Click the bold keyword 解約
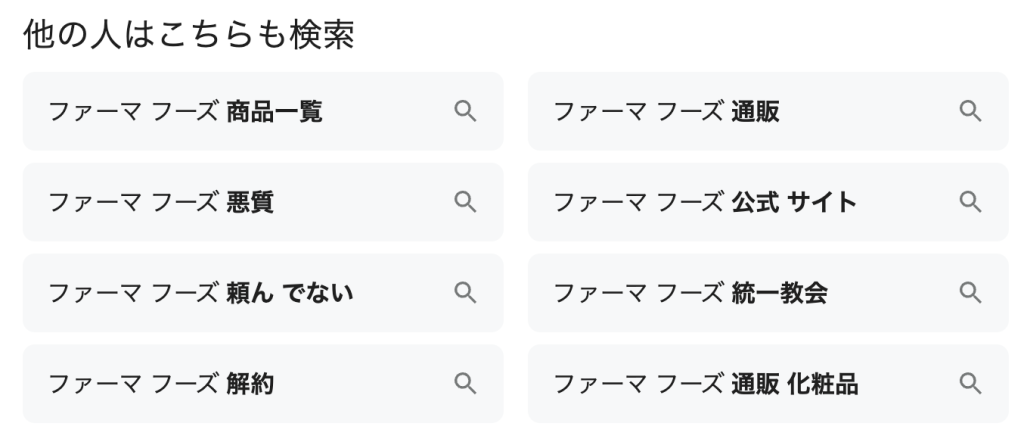The height and width of the screenshot is (442, 1024). click(250, 384)
